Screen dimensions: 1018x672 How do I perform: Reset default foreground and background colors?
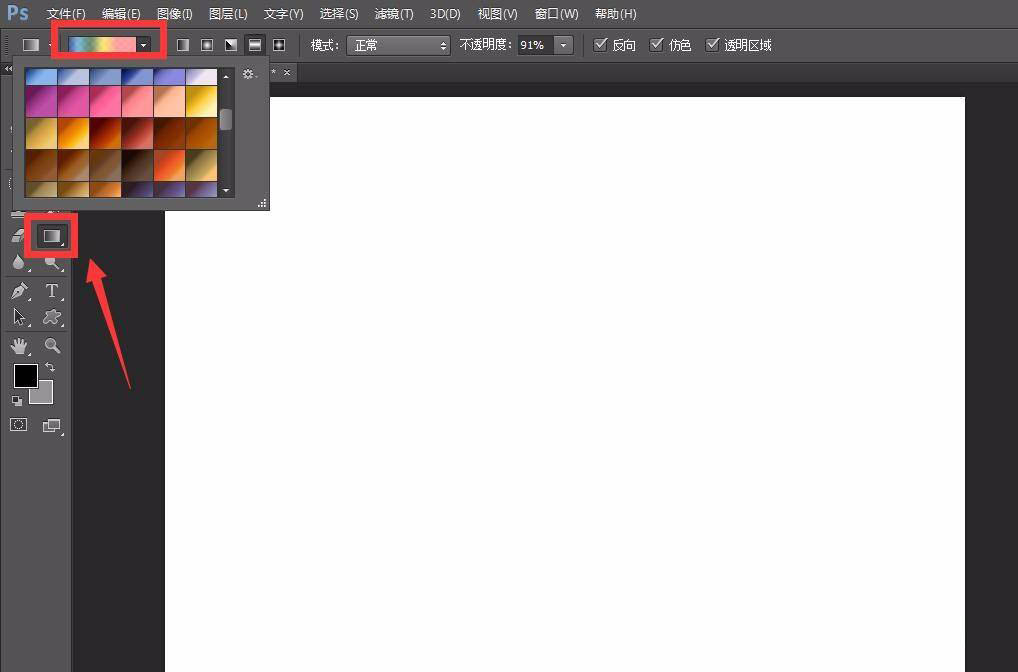(x=15, y=400)
